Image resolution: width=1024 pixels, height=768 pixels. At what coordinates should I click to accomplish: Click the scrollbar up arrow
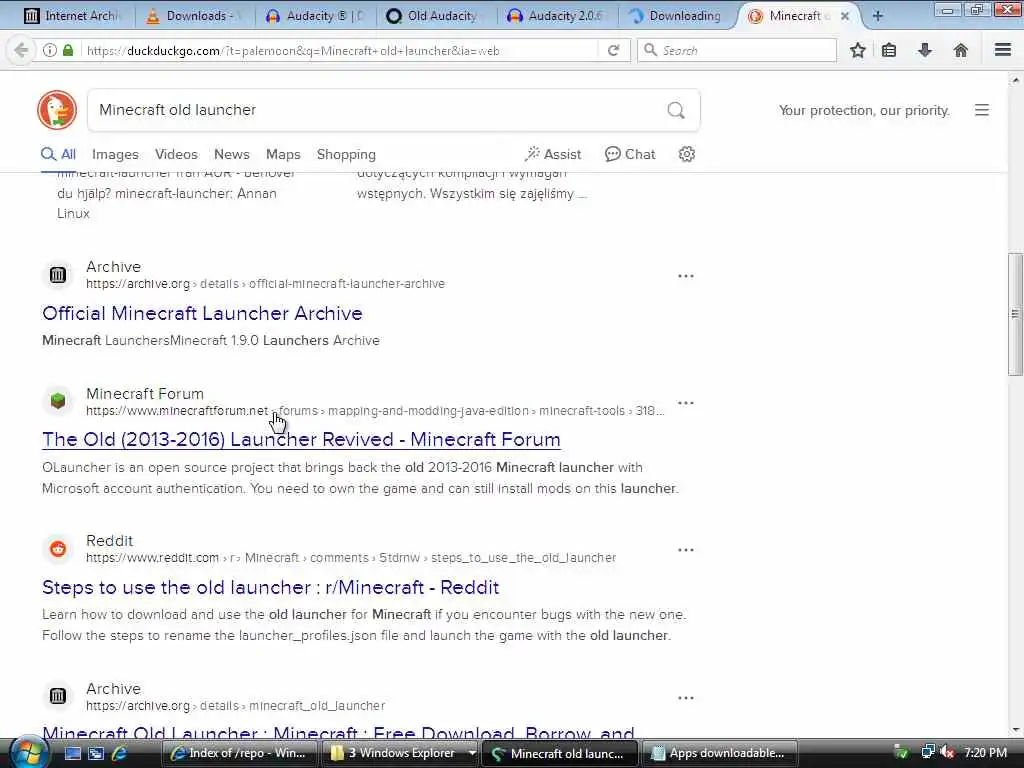click(x=1016, y=80)
